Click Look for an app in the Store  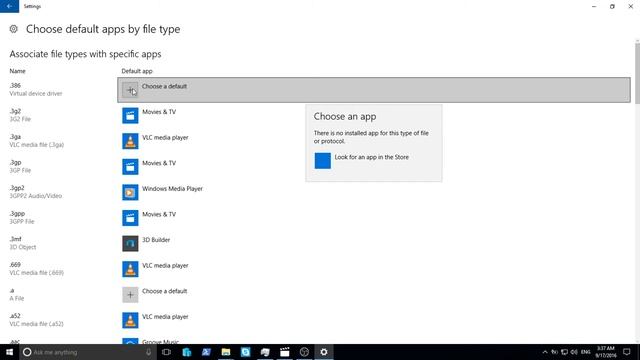(371, 157)
